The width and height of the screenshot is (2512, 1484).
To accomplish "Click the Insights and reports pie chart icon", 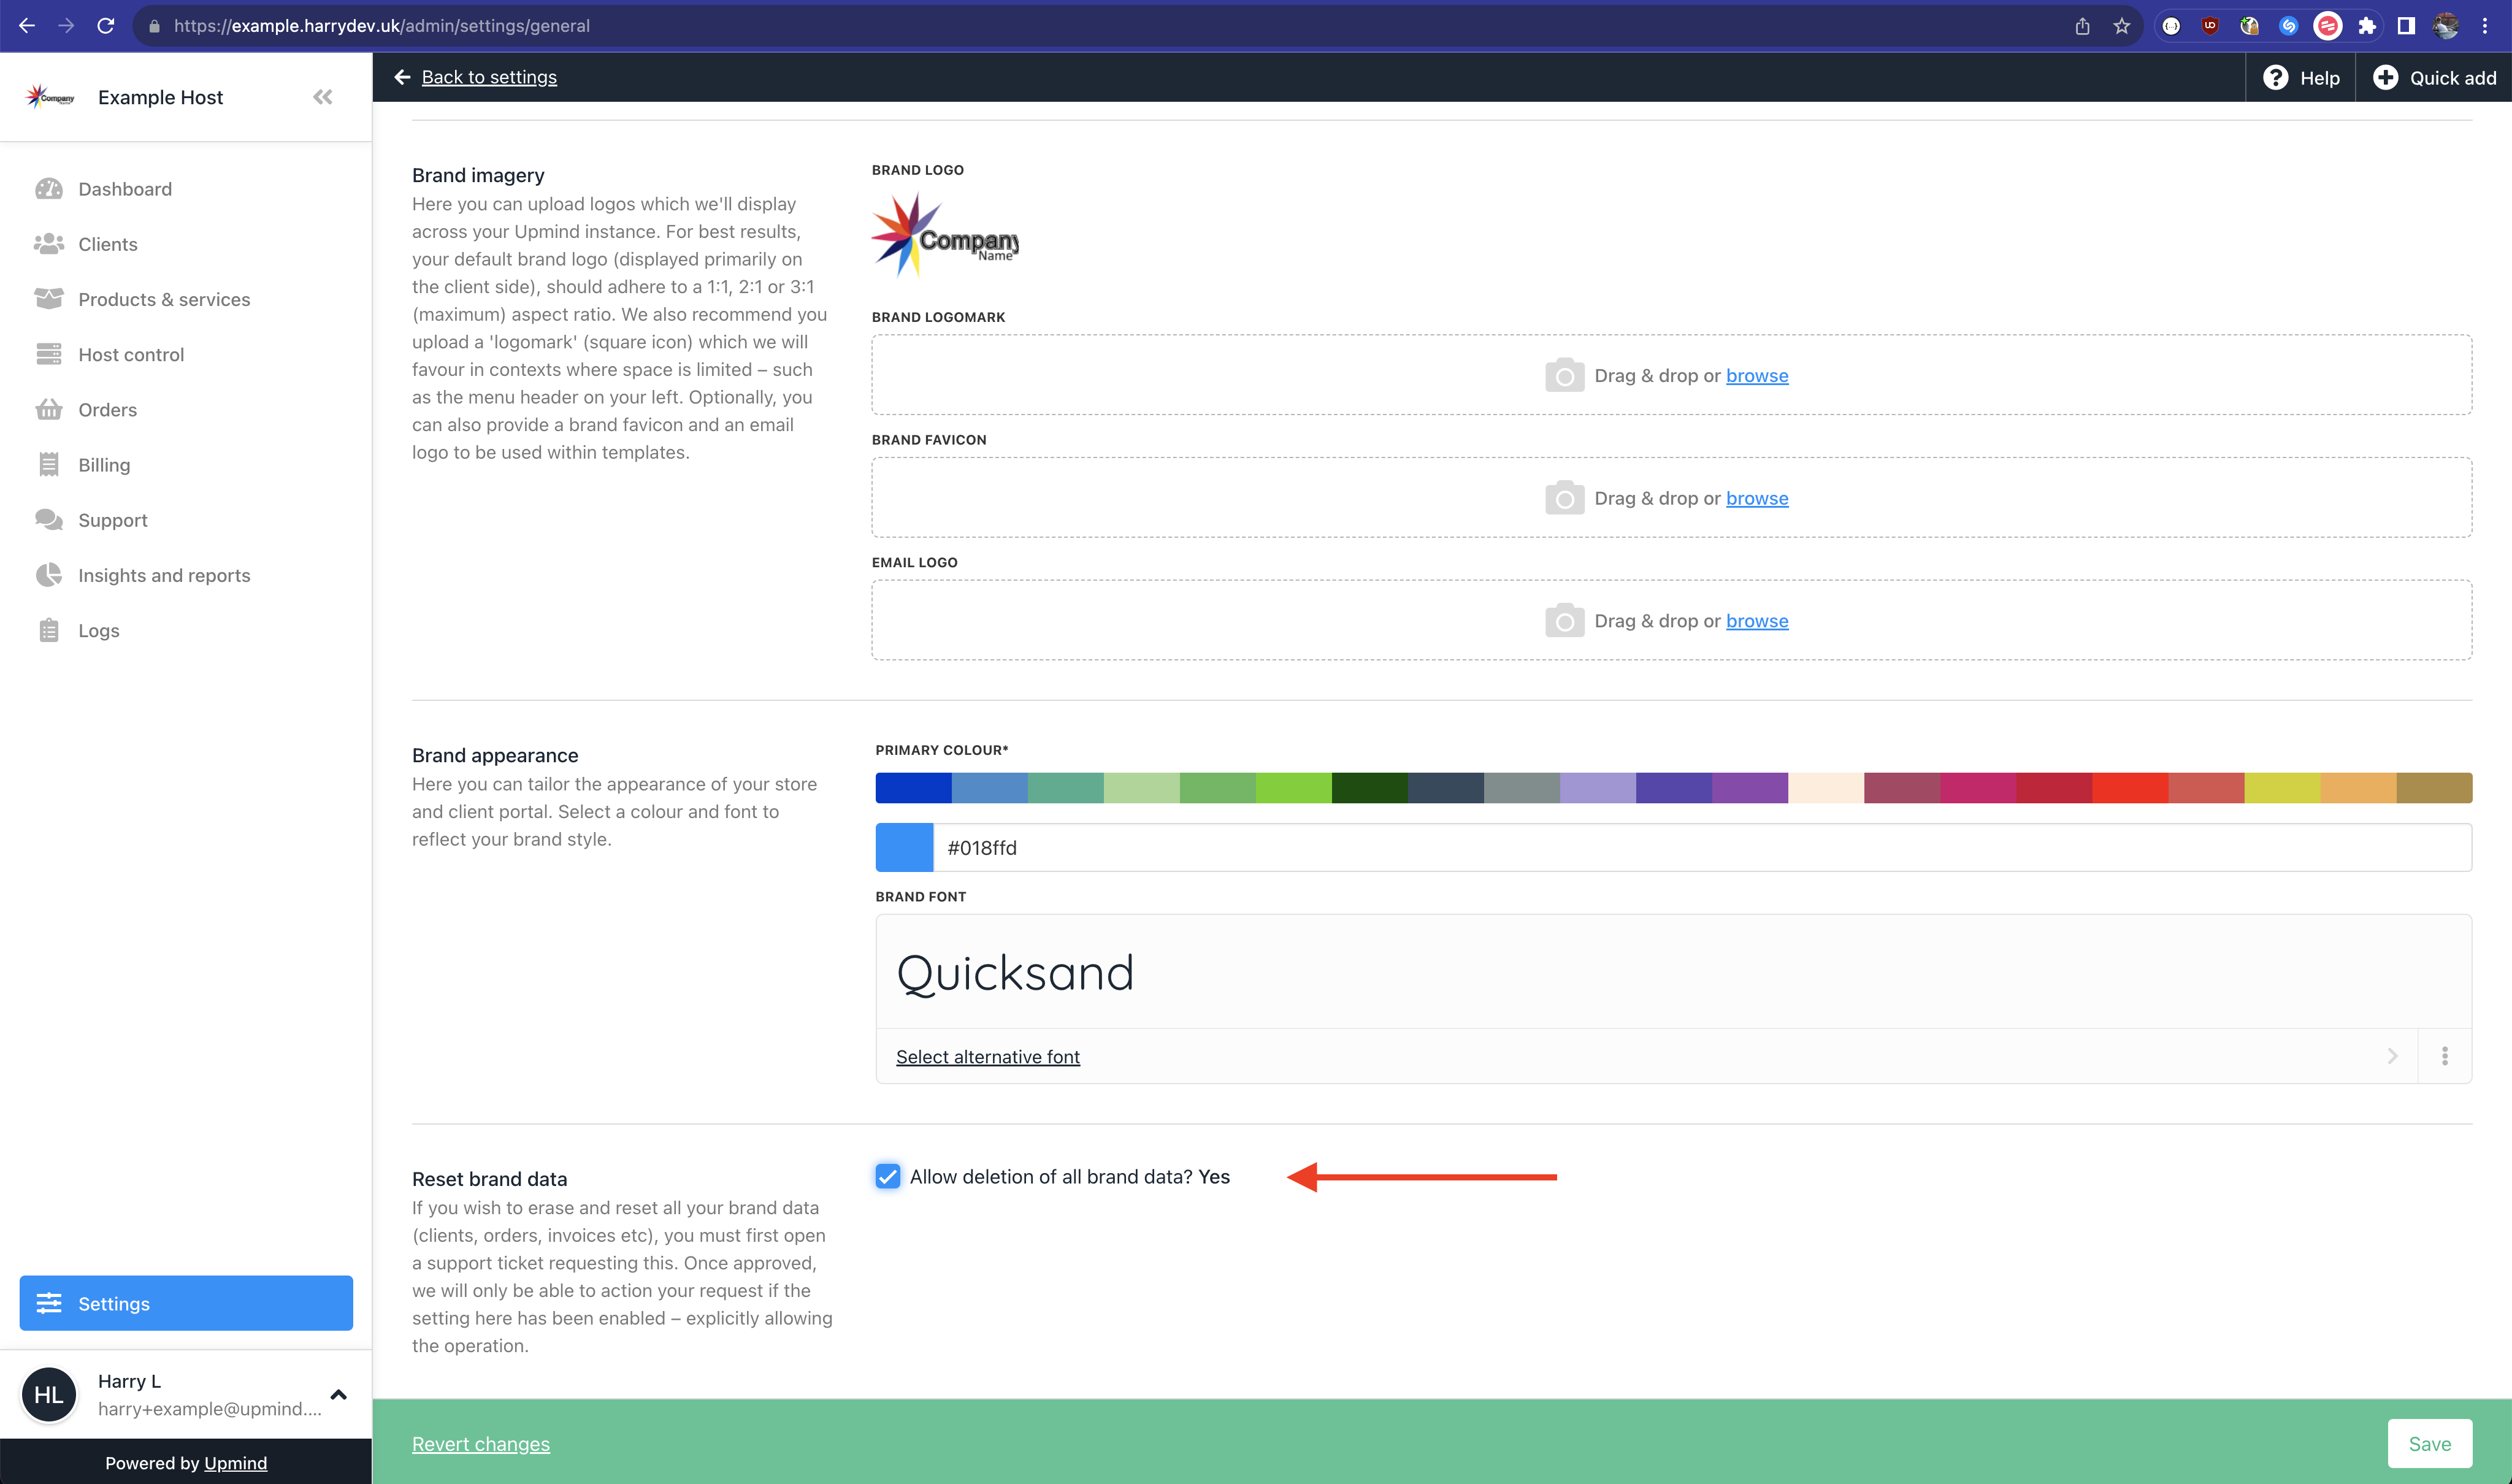I will (48, 575).
